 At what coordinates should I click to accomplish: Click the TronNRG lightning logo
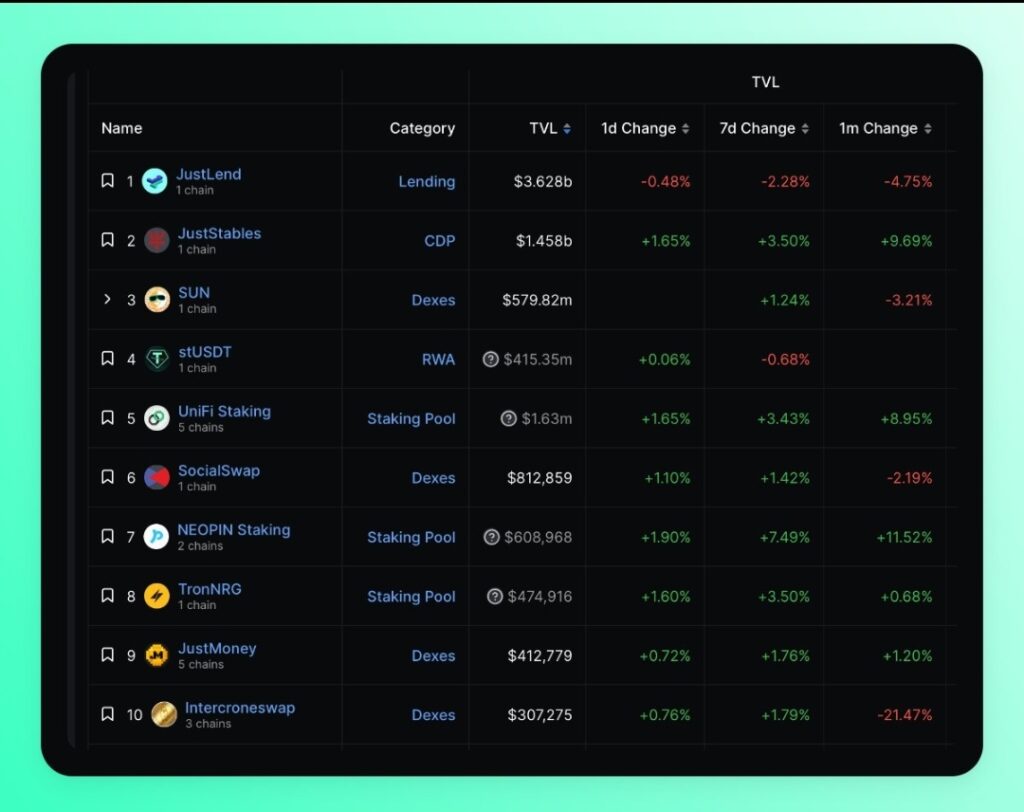point(157,596)
